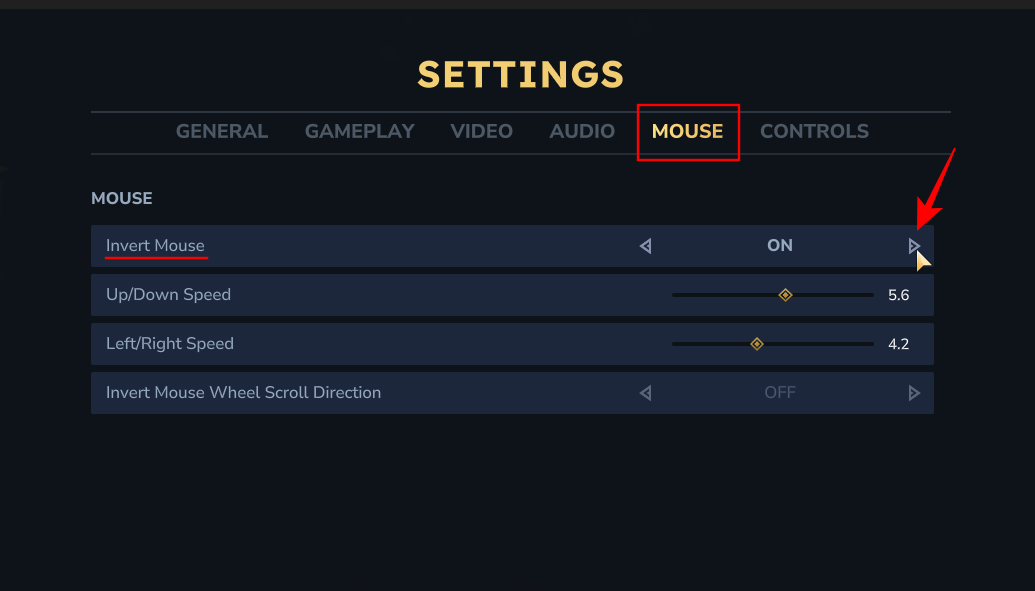Screen dimensions: 1035x591
Task: Open the General settings tab
Action: 222,132
